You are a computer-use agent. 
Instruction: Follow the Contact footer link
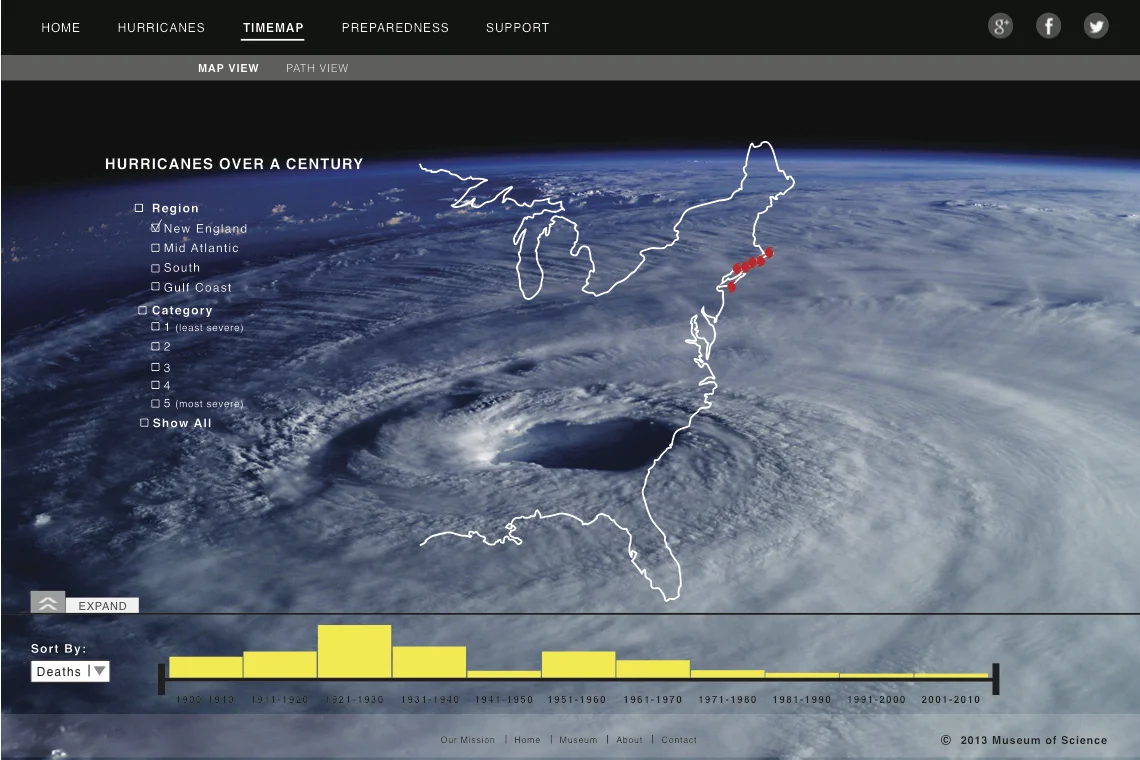click(x=679, y=740)
